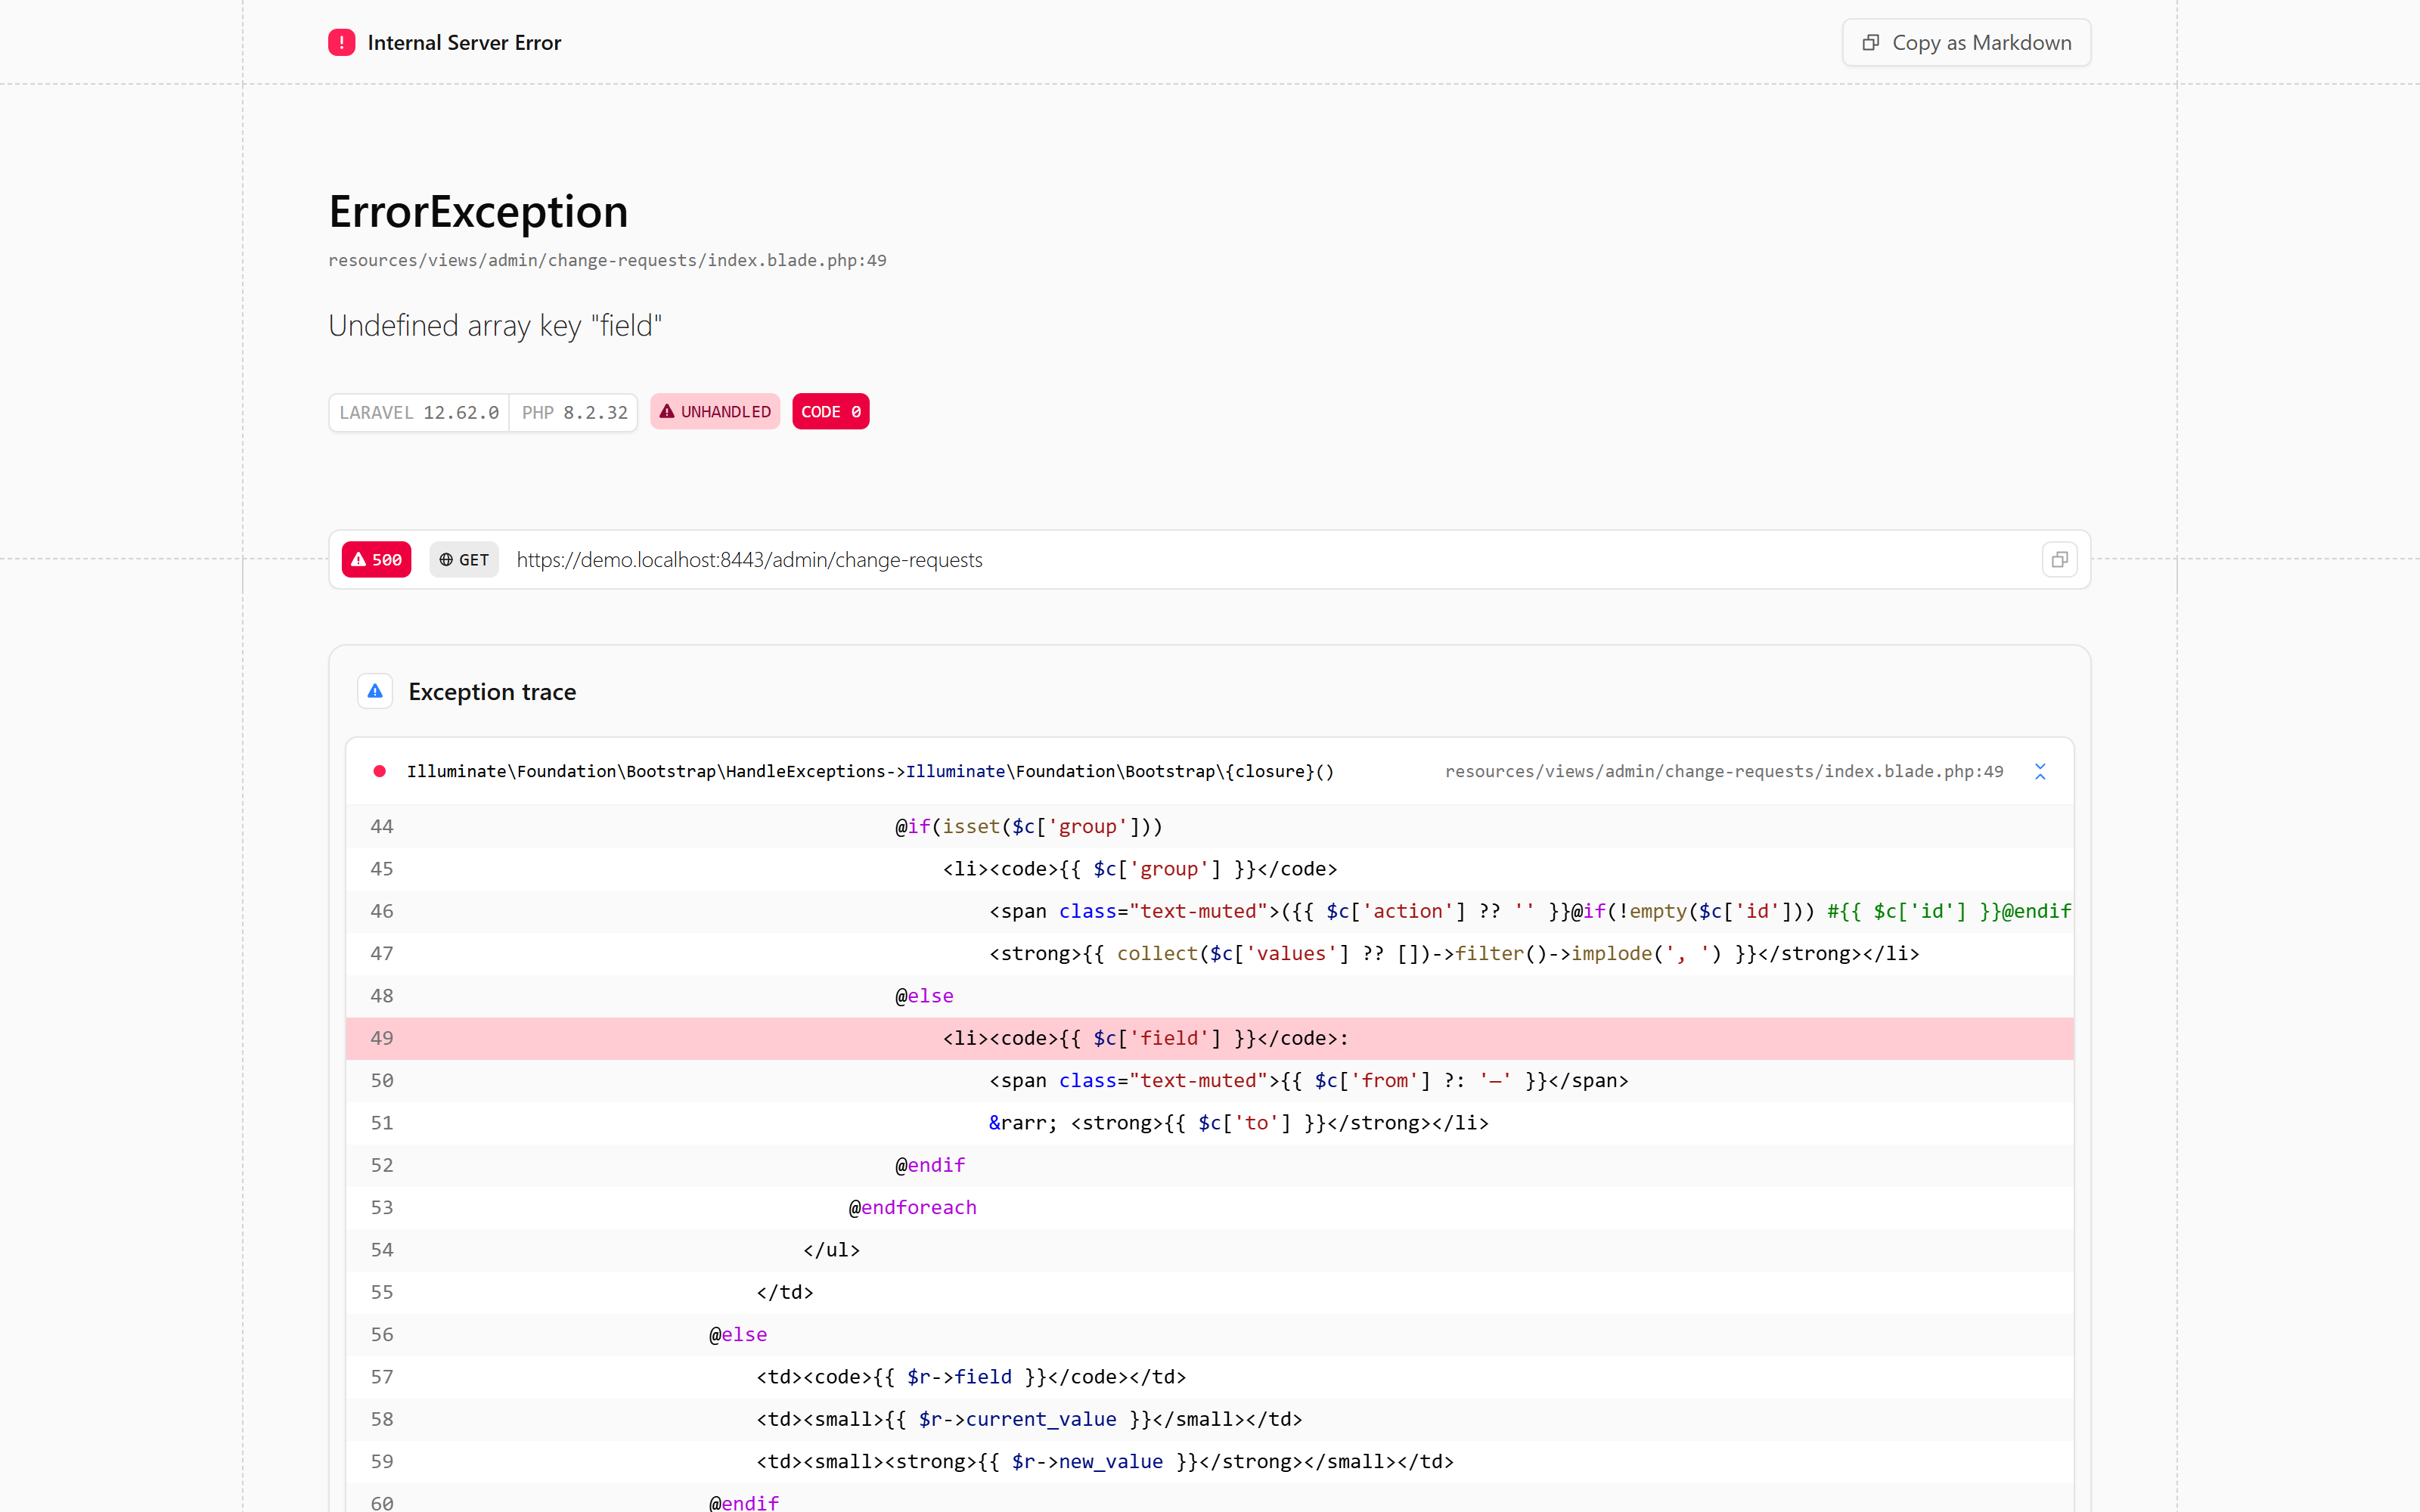Click the request URL text for change-requests
Image resolution: width=2420 pixels, height=1512 pixels.
[749, 560]
